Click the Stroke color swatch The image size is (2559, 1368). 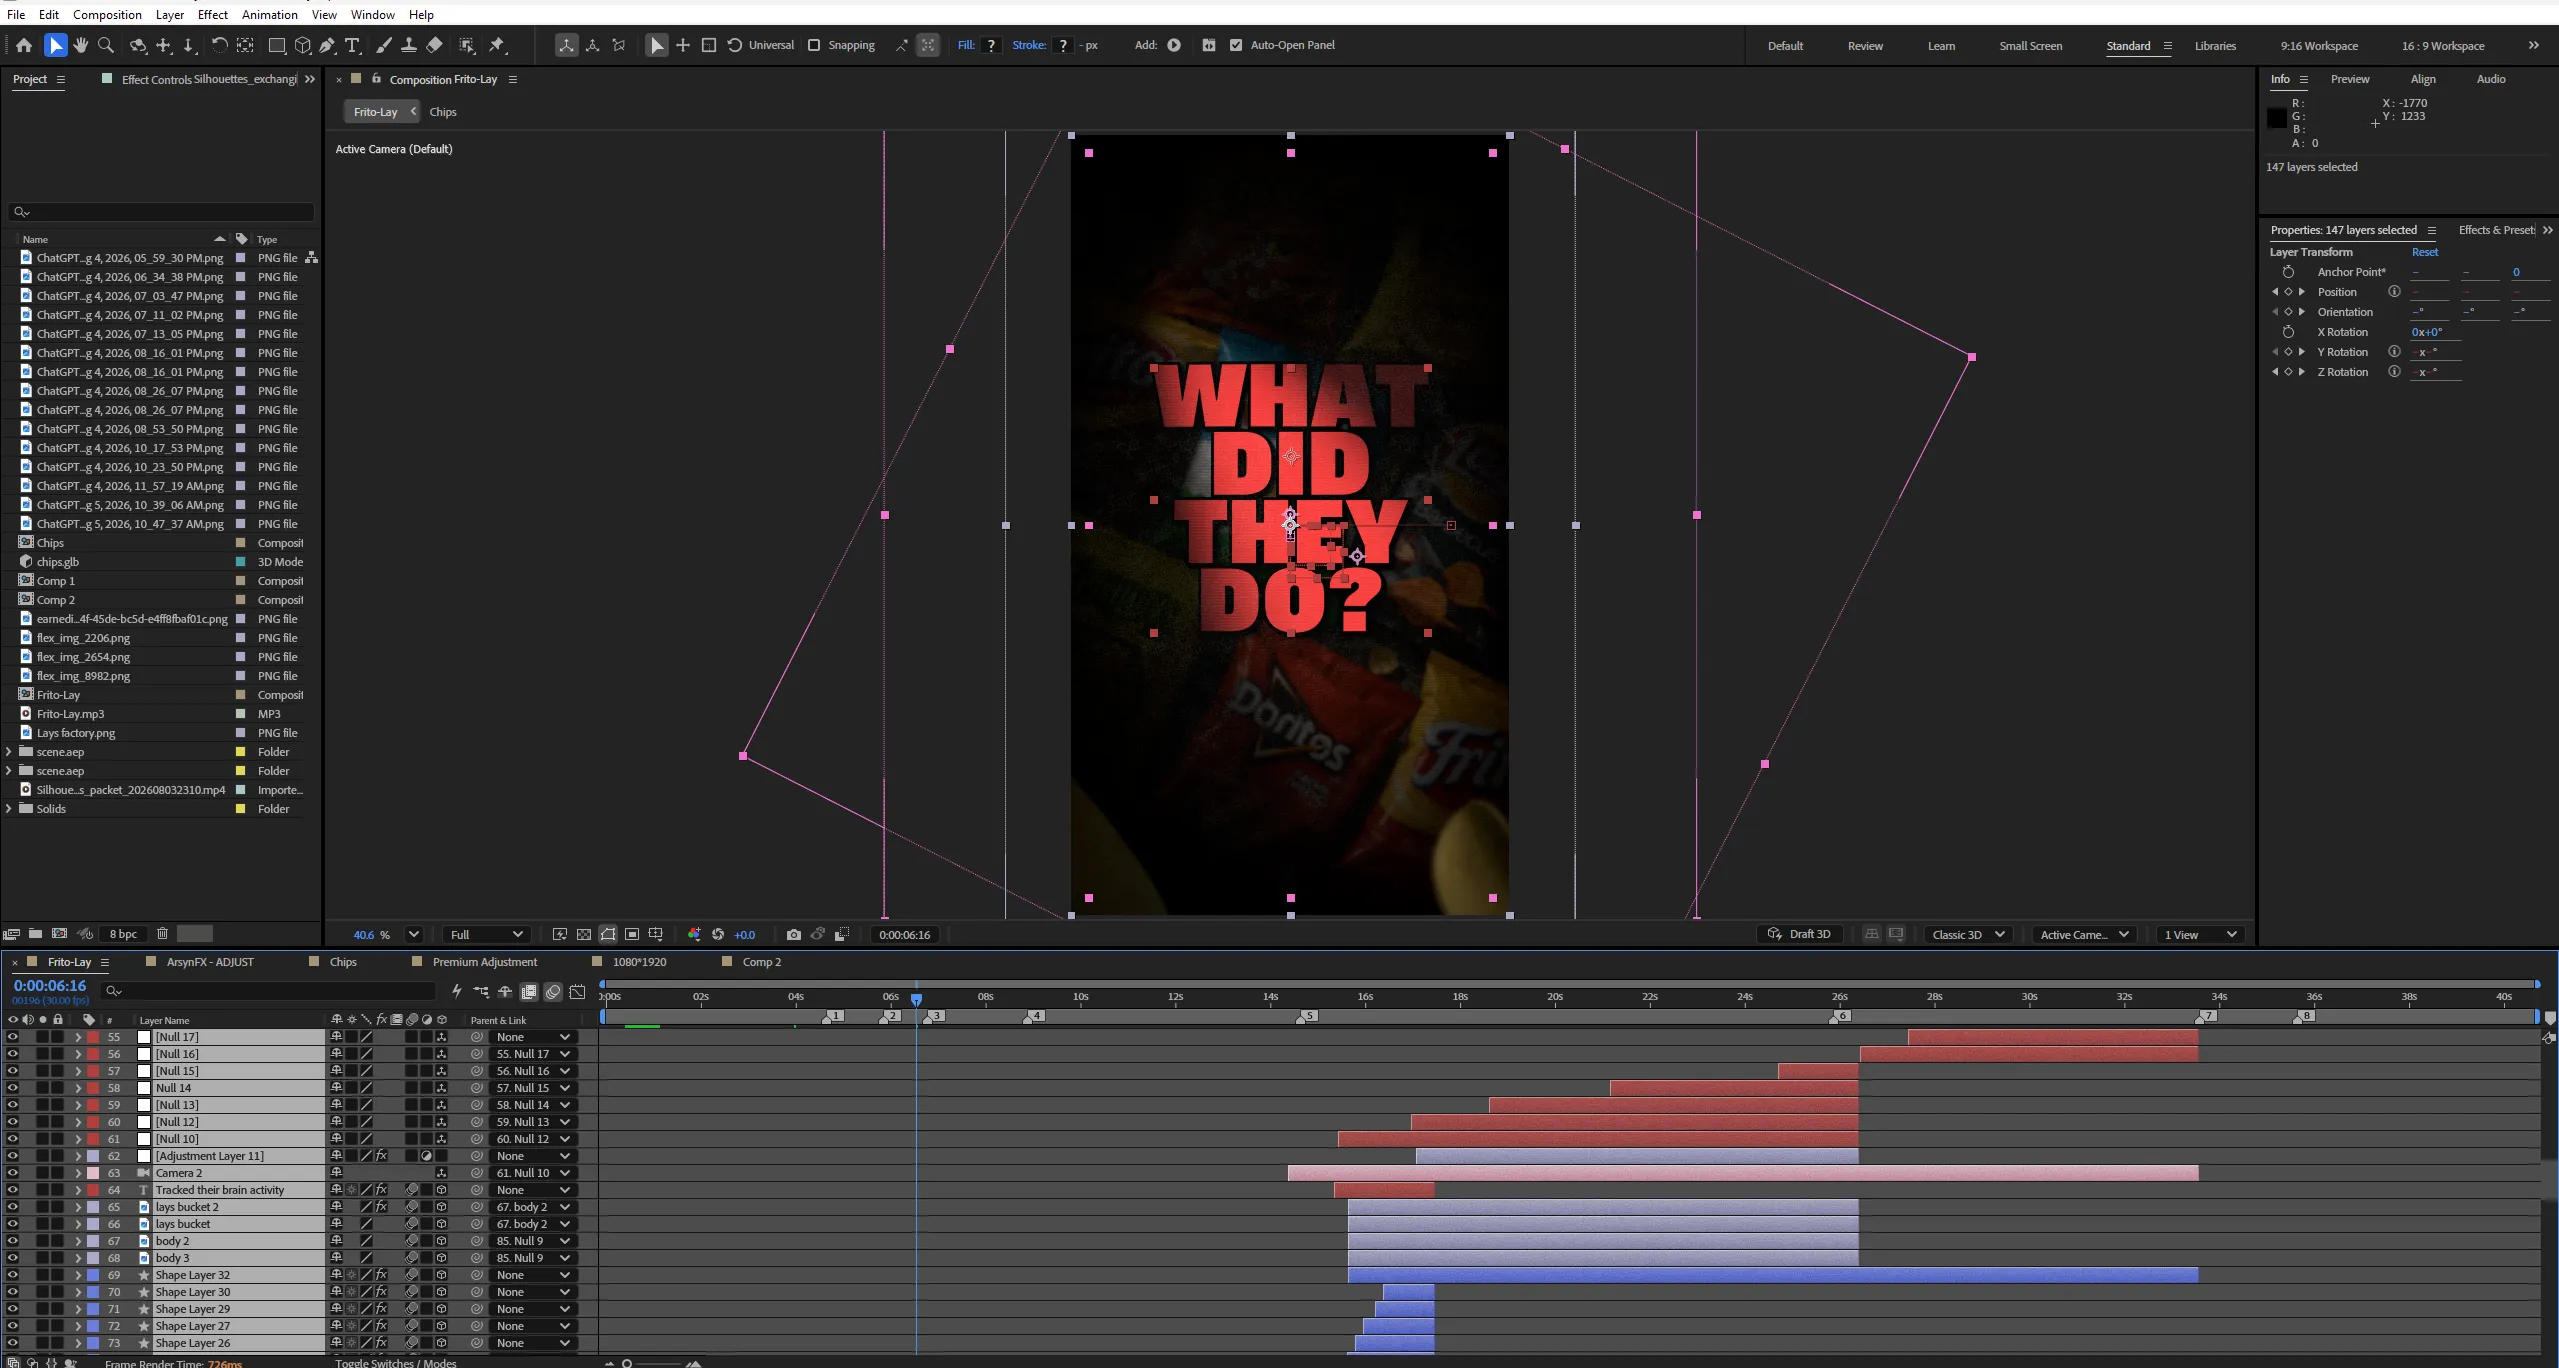point(1063,45)
